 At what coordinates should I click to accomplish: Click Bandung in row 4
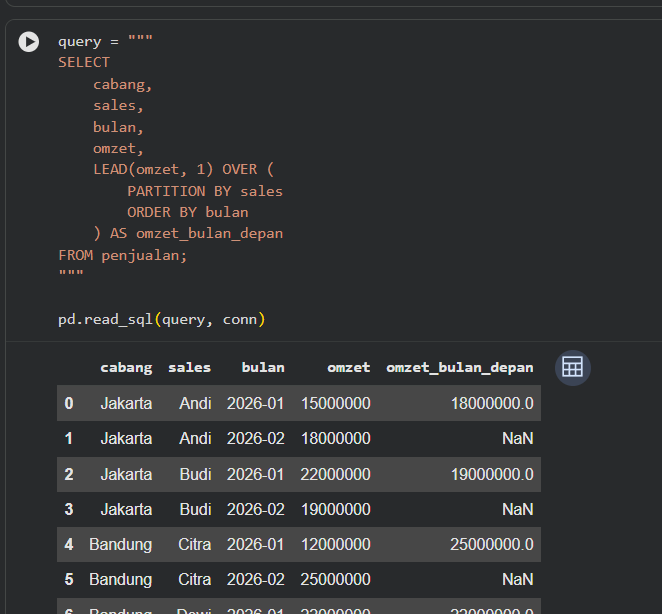click(x=121, y=545)
